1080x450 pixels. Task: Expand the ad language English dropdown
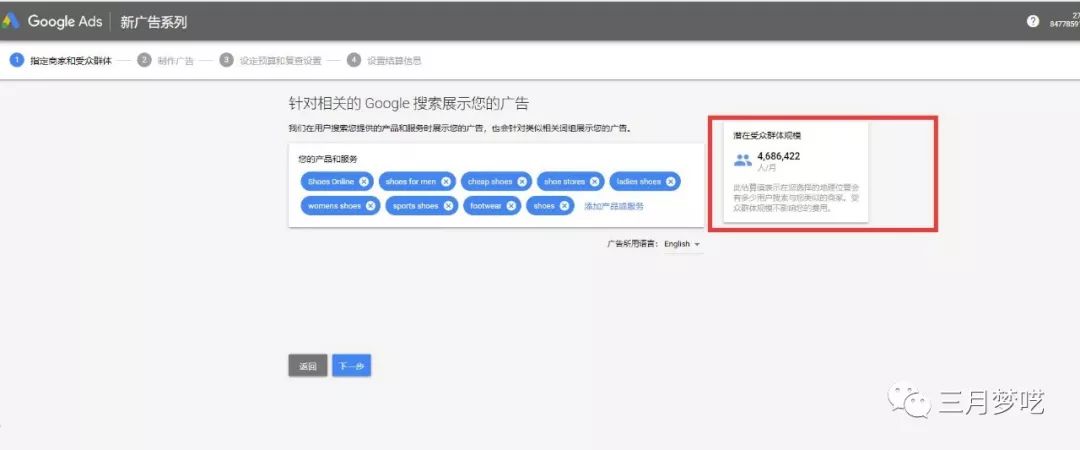[x=683, y=244]
